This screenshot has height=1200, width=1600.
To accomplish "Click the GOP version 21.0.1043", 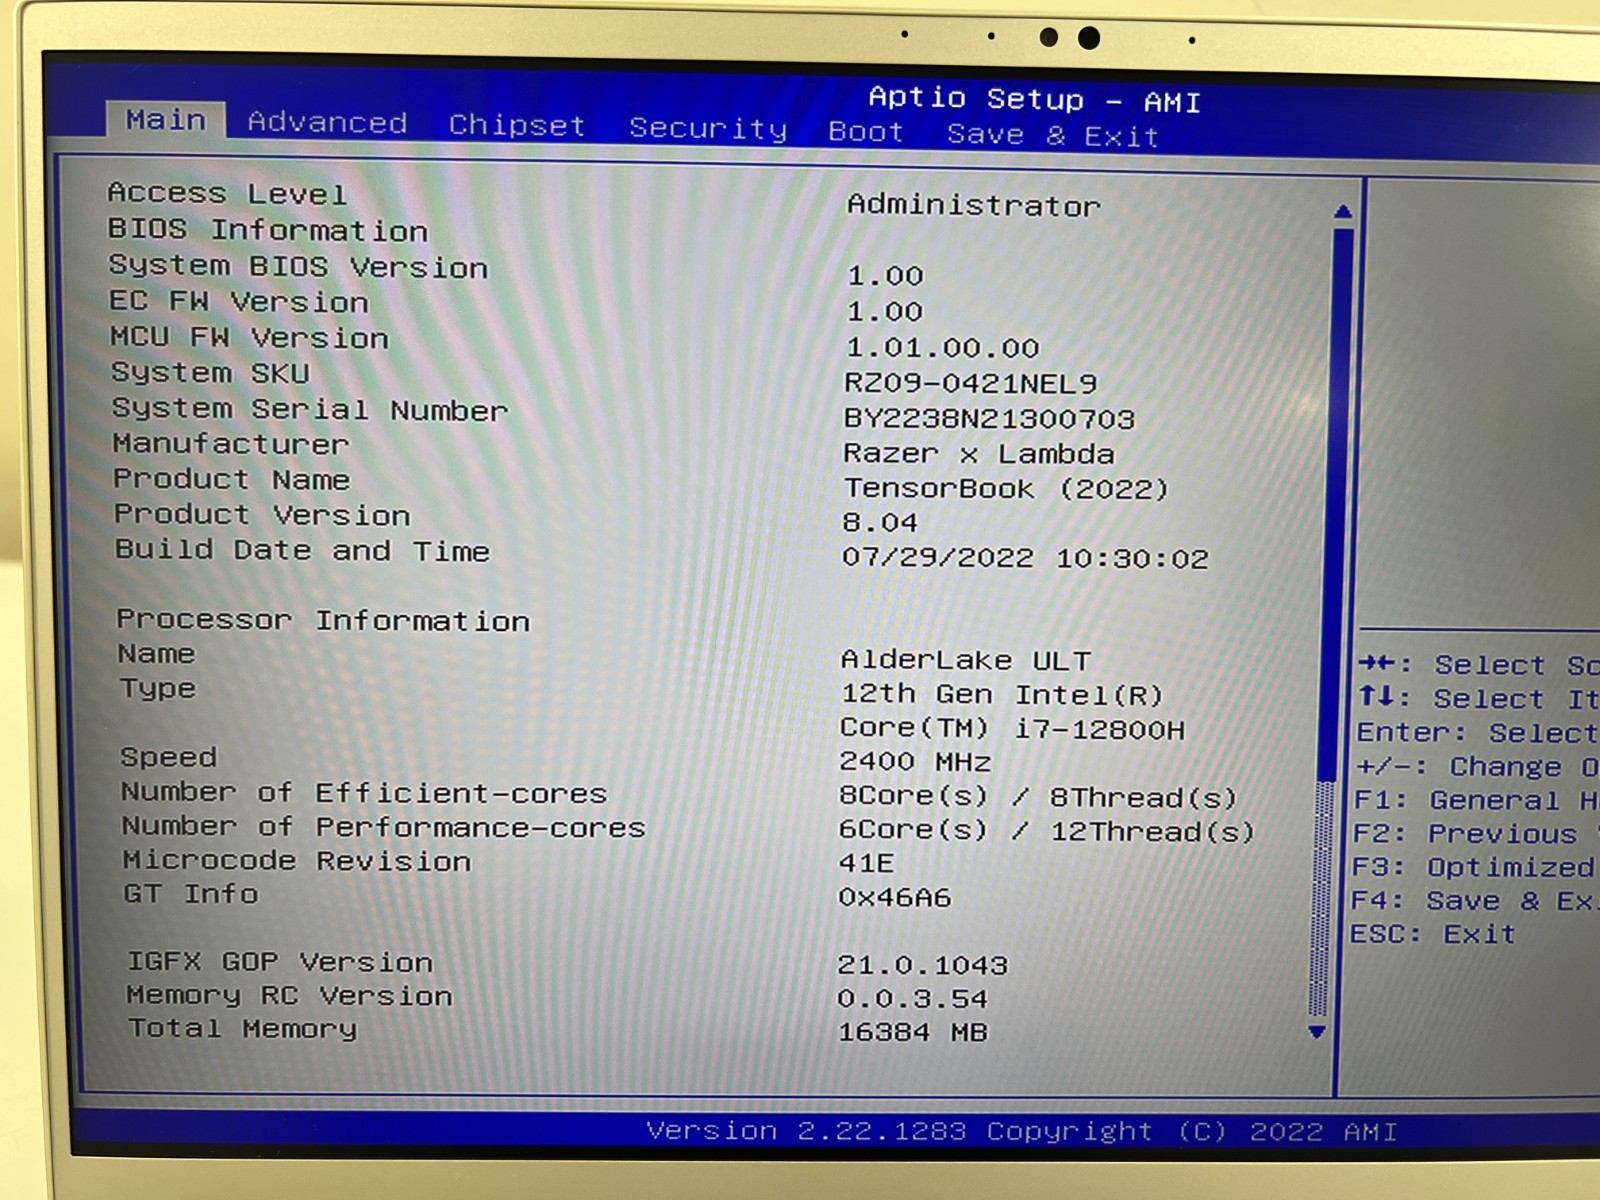I will (x=923, y=965).
